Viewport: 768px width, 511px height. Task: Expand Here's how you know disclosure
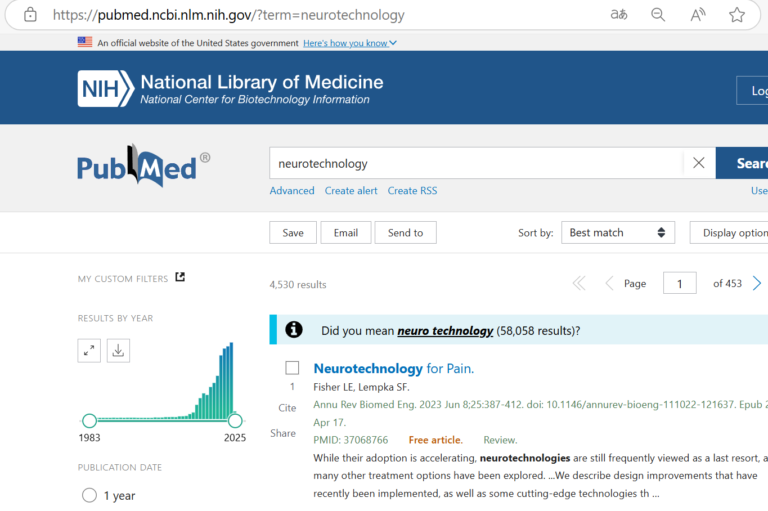coord(350,43)
